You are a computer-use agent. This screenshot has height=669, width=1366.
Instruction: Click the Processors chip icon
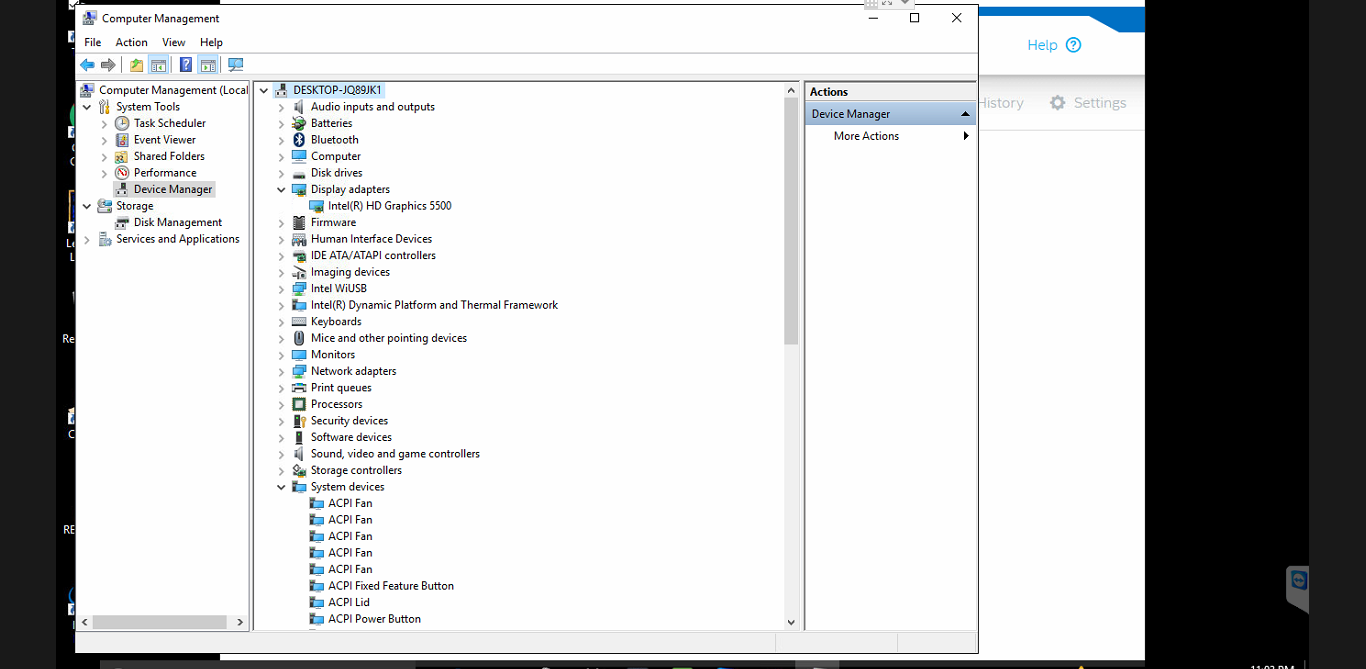point(299,404)
